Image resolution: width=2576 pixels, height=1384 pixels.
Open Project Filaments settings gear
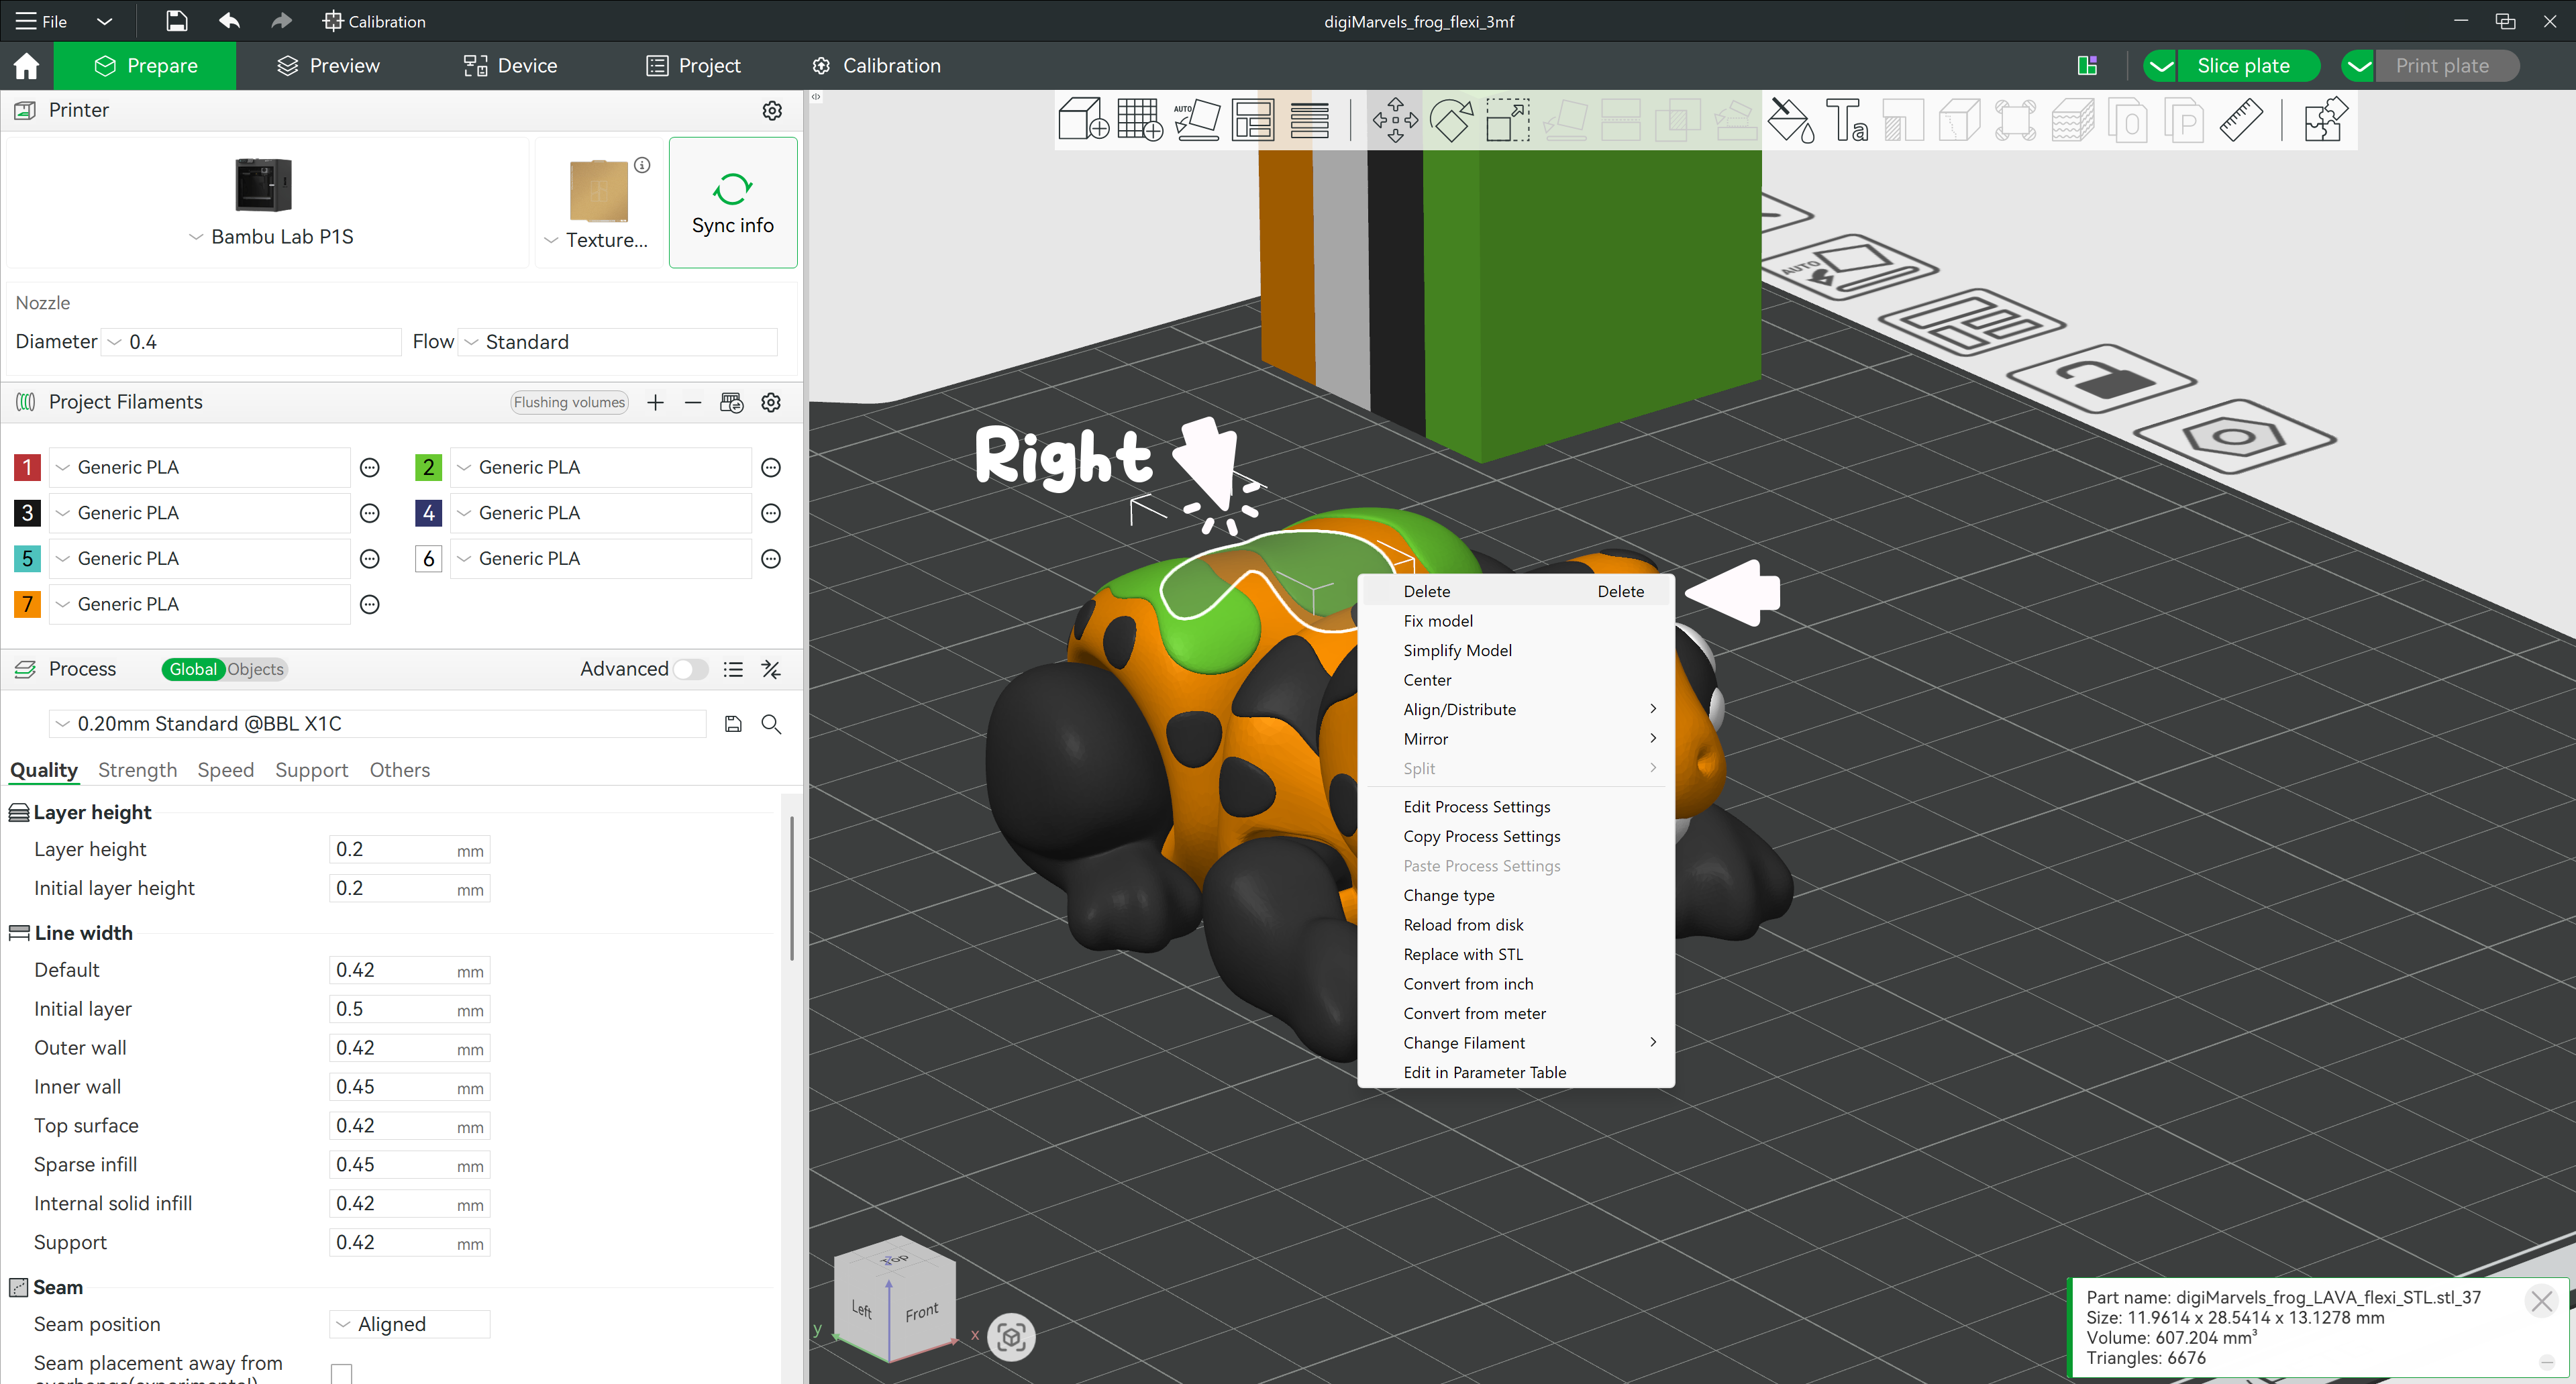771,402
